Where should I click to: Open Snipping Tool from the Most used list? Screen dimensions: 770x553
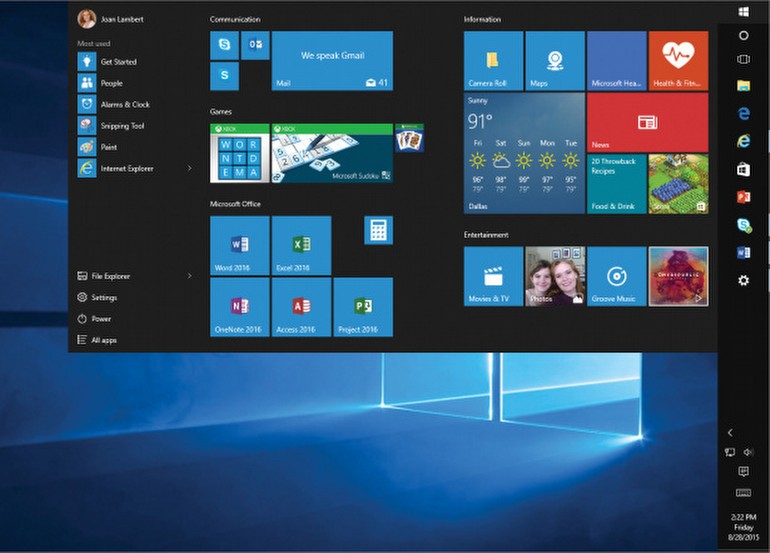(x=122, y=126)
